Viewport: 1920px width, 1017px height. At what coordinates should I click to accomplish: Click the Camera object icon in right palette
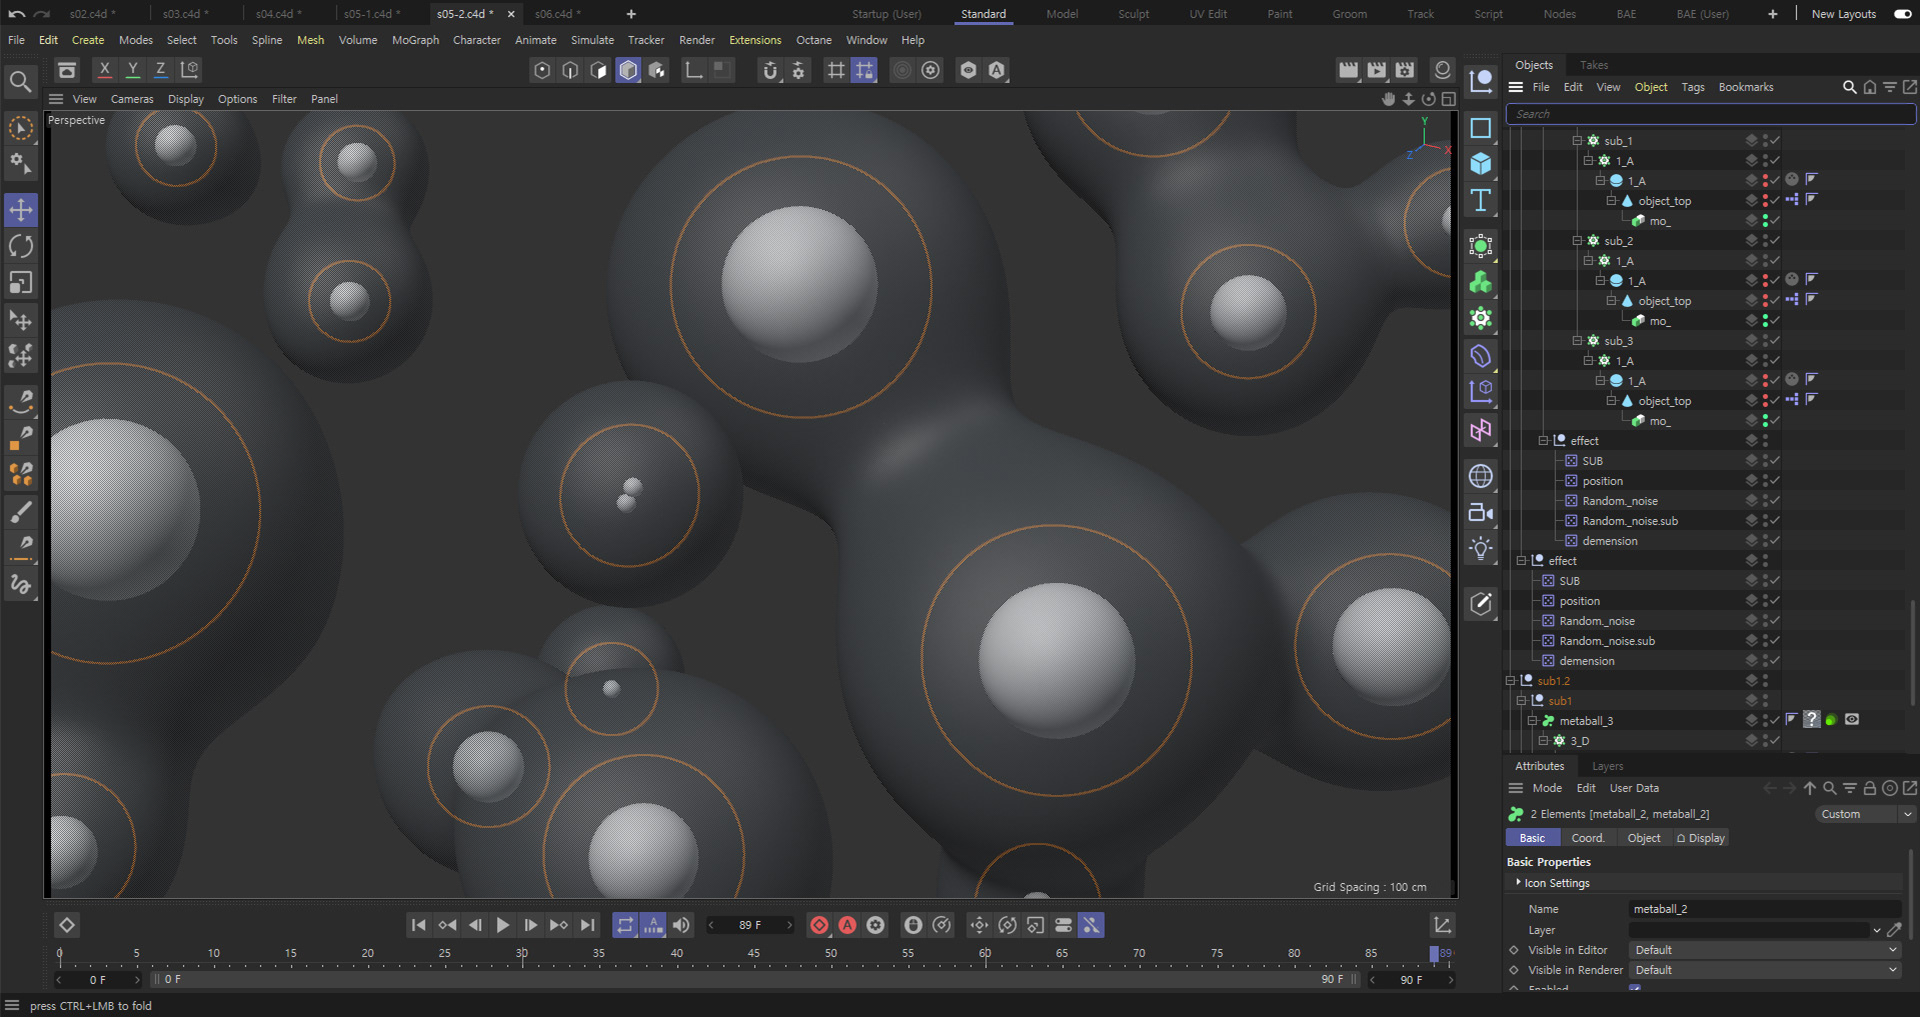click(1481, 513)
